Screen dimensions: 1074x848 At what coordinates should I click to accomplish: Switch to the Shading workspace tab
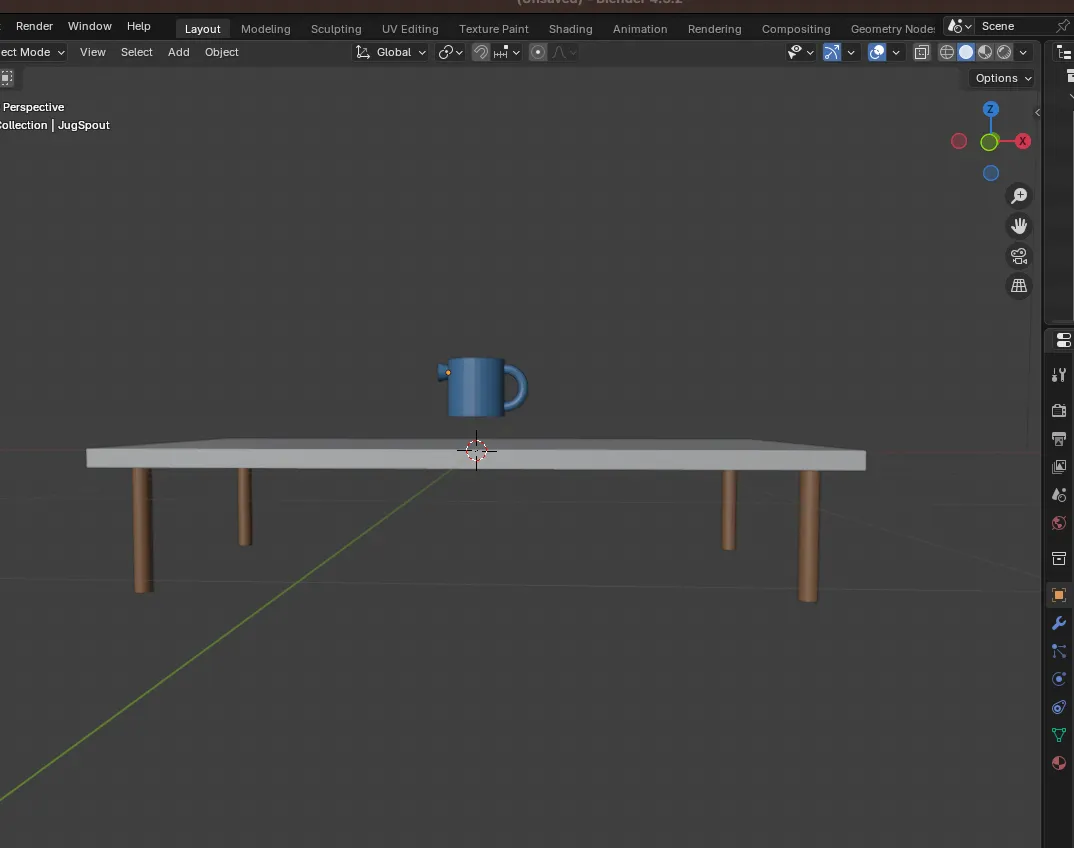(570, 29)
